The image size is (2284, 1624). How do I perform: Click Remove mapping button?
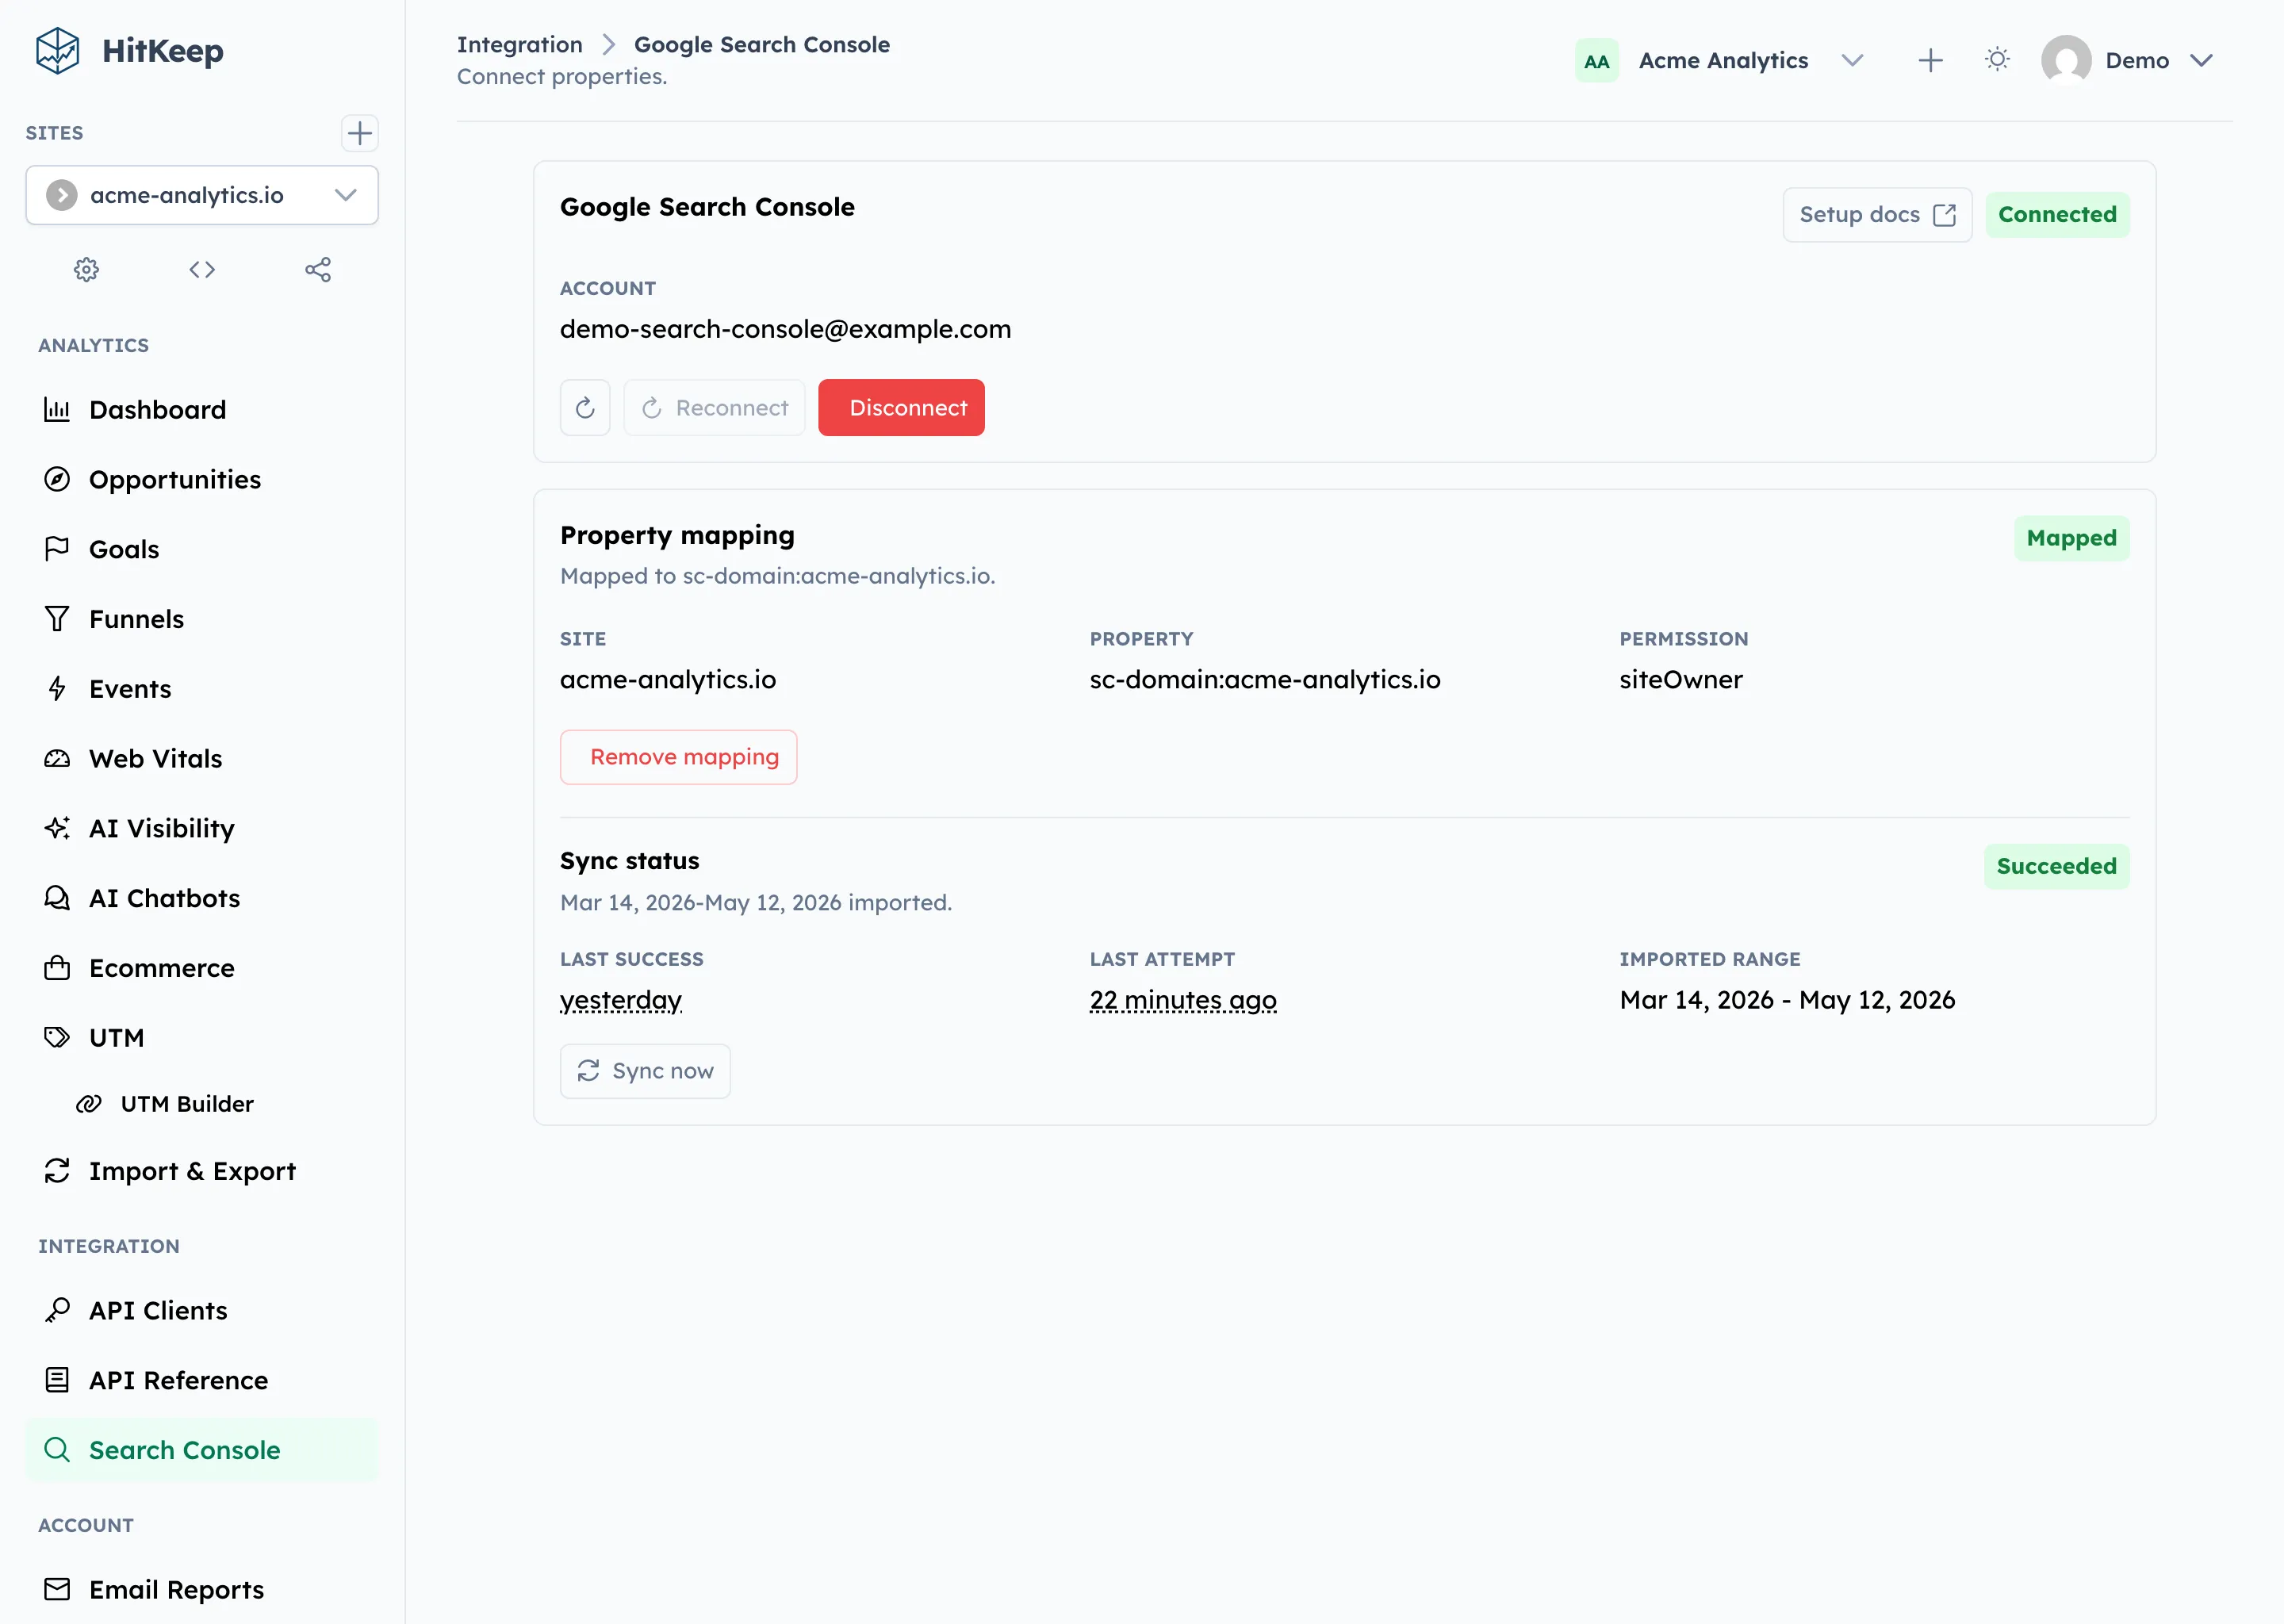678,757
